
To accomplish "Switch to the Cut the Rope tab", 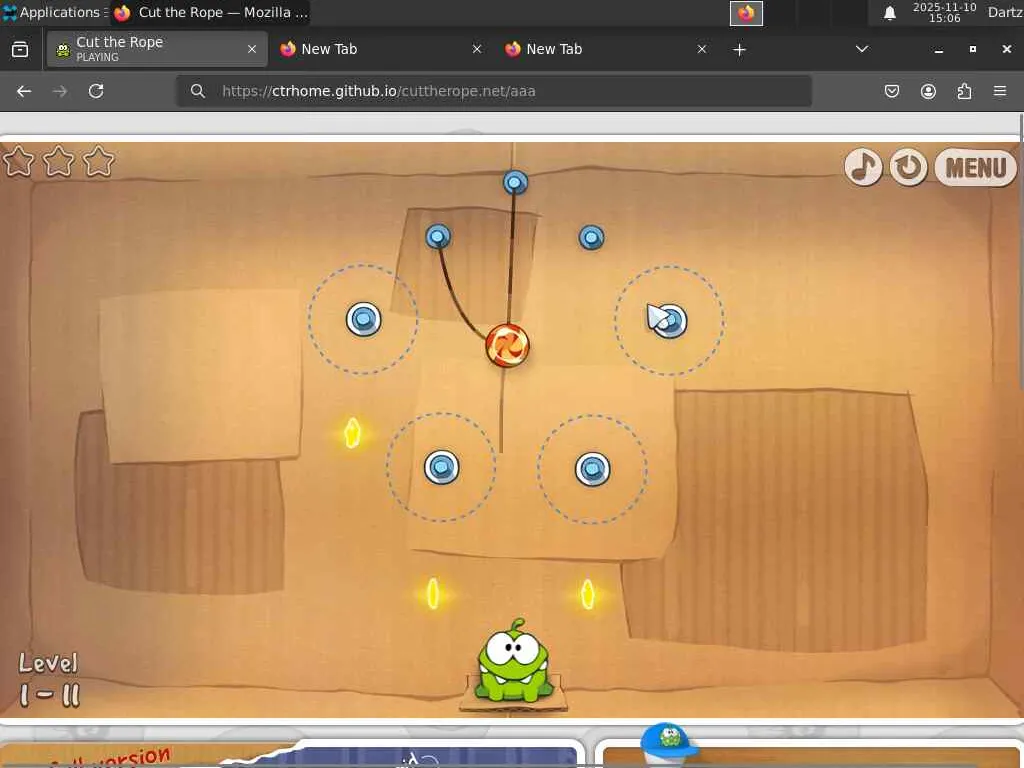I will pyautogui.click(x=157, y=49).
